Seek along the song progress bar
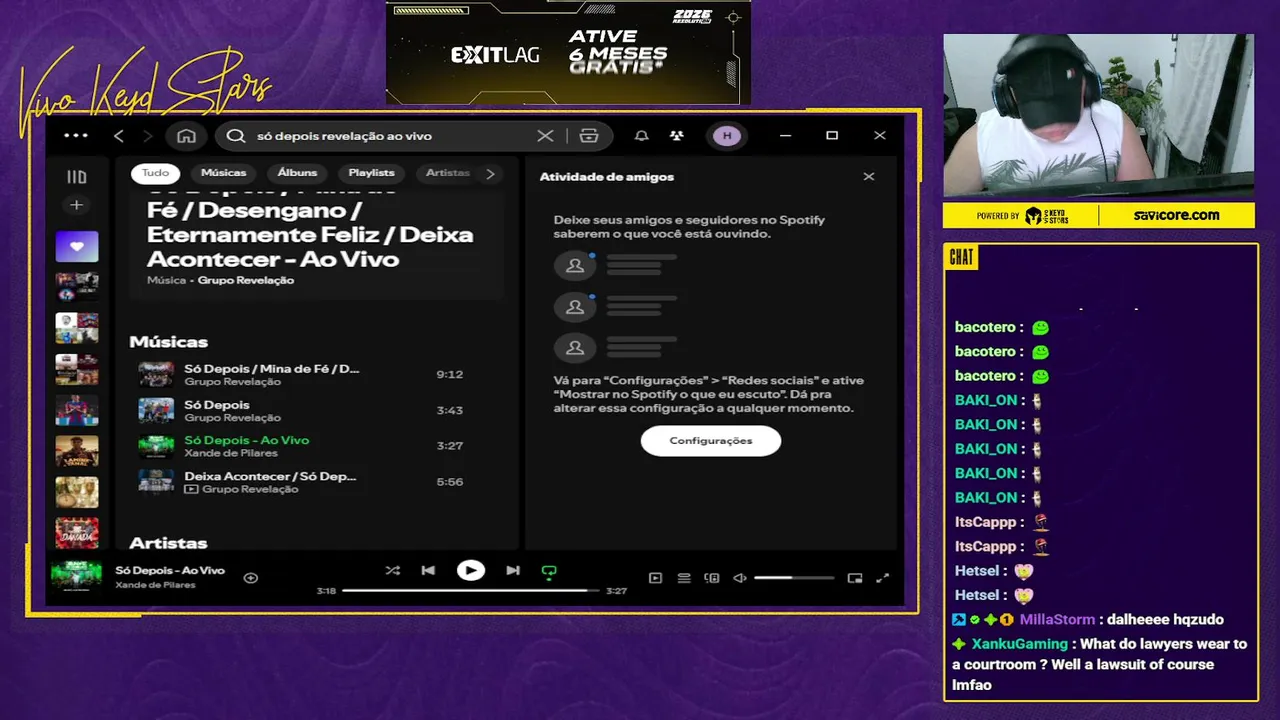Image resolution: width=1280 pixels, height=720 pixels. [471, 591]
